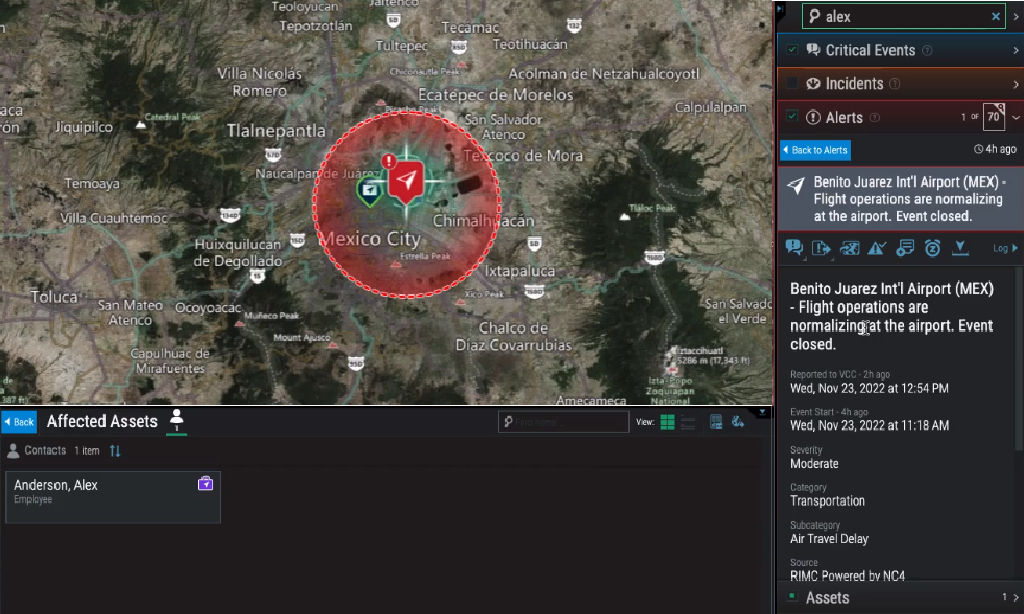Click the speech-bubble alert action icon

click(x=794, y=248)
